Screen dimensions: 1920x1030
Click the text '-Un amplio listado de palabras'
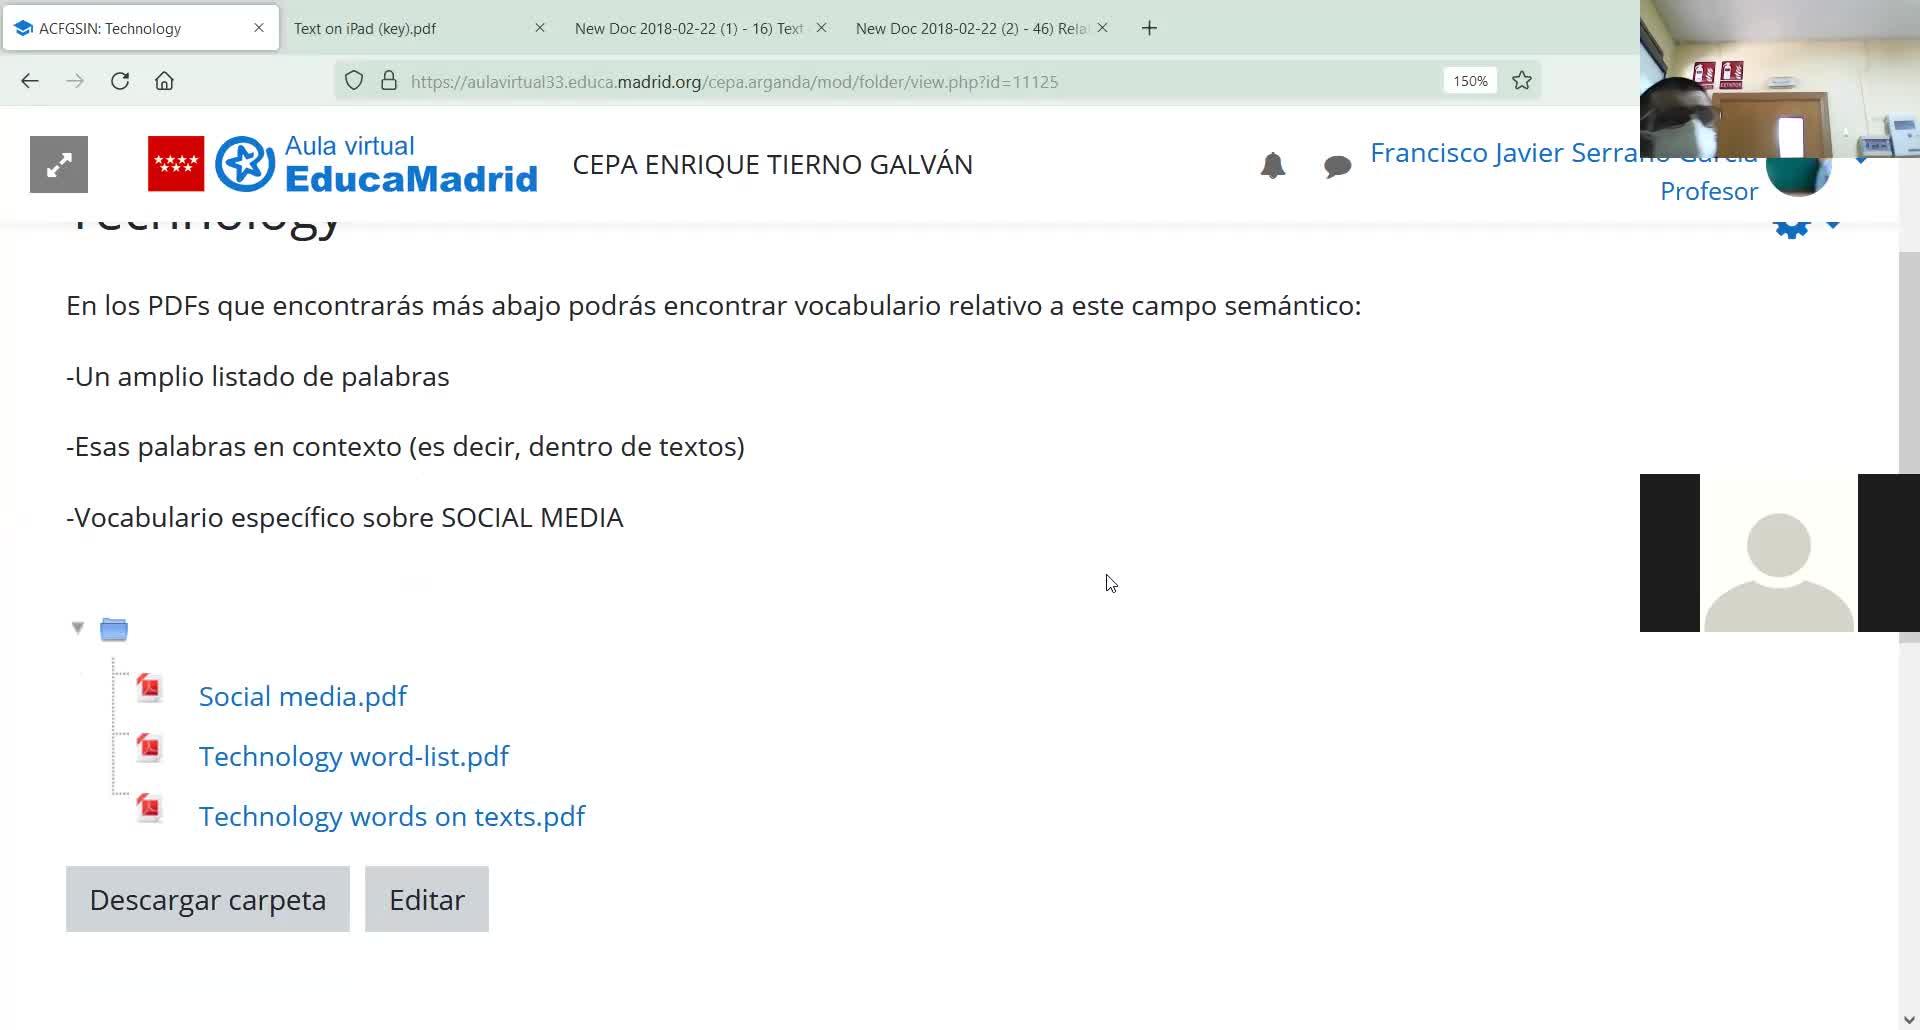[258, 376]
